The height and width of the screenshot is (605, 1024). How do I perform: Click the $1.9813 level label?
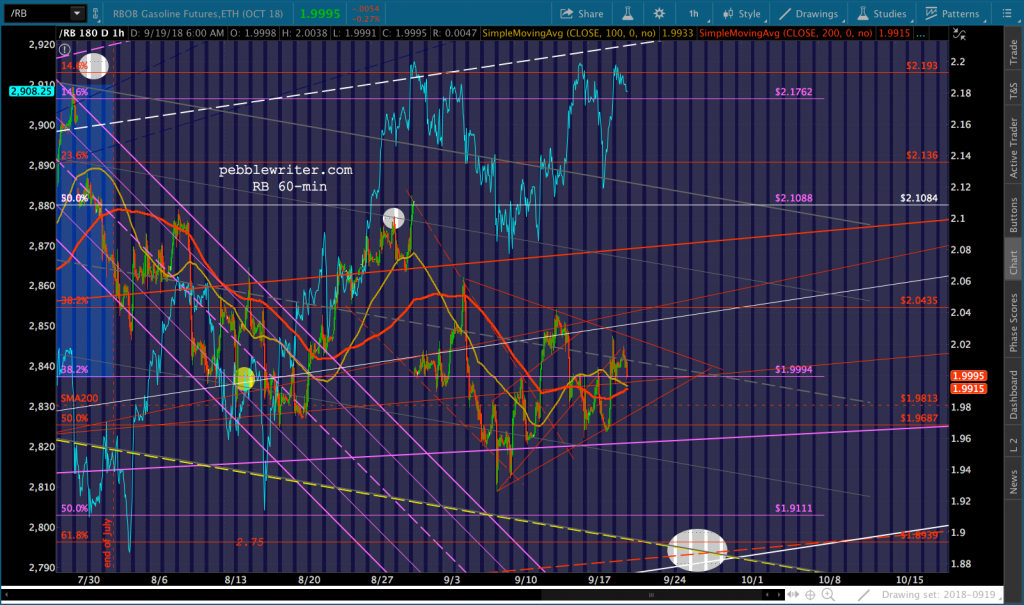click(x=918, y=398)
